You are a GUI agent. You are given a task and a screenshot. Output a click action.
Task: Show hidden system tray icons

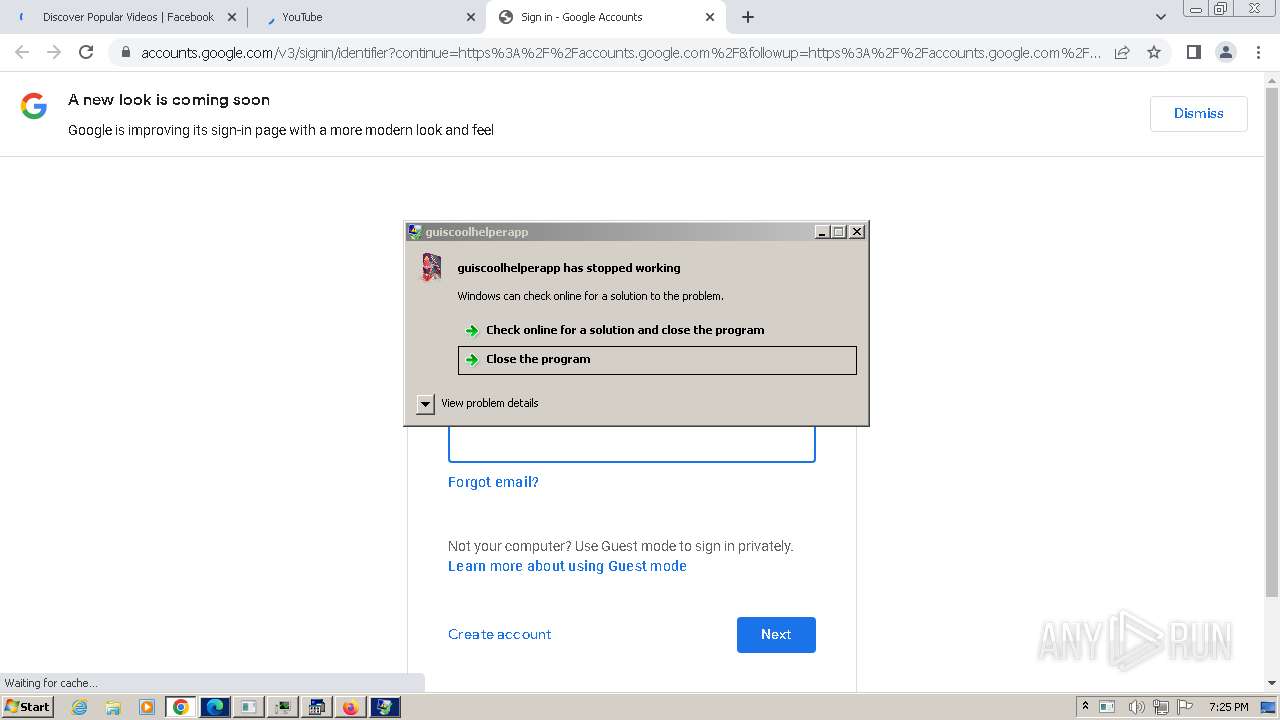pos(1085,707)
